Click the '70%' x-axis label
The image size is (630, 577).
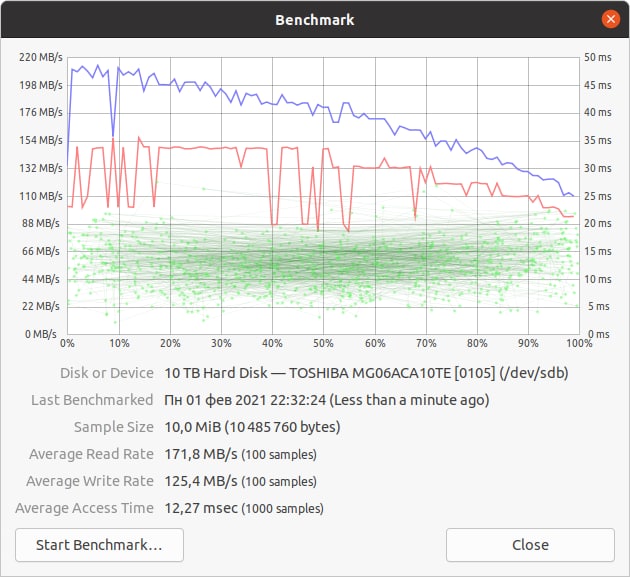(x=426, y=344)
